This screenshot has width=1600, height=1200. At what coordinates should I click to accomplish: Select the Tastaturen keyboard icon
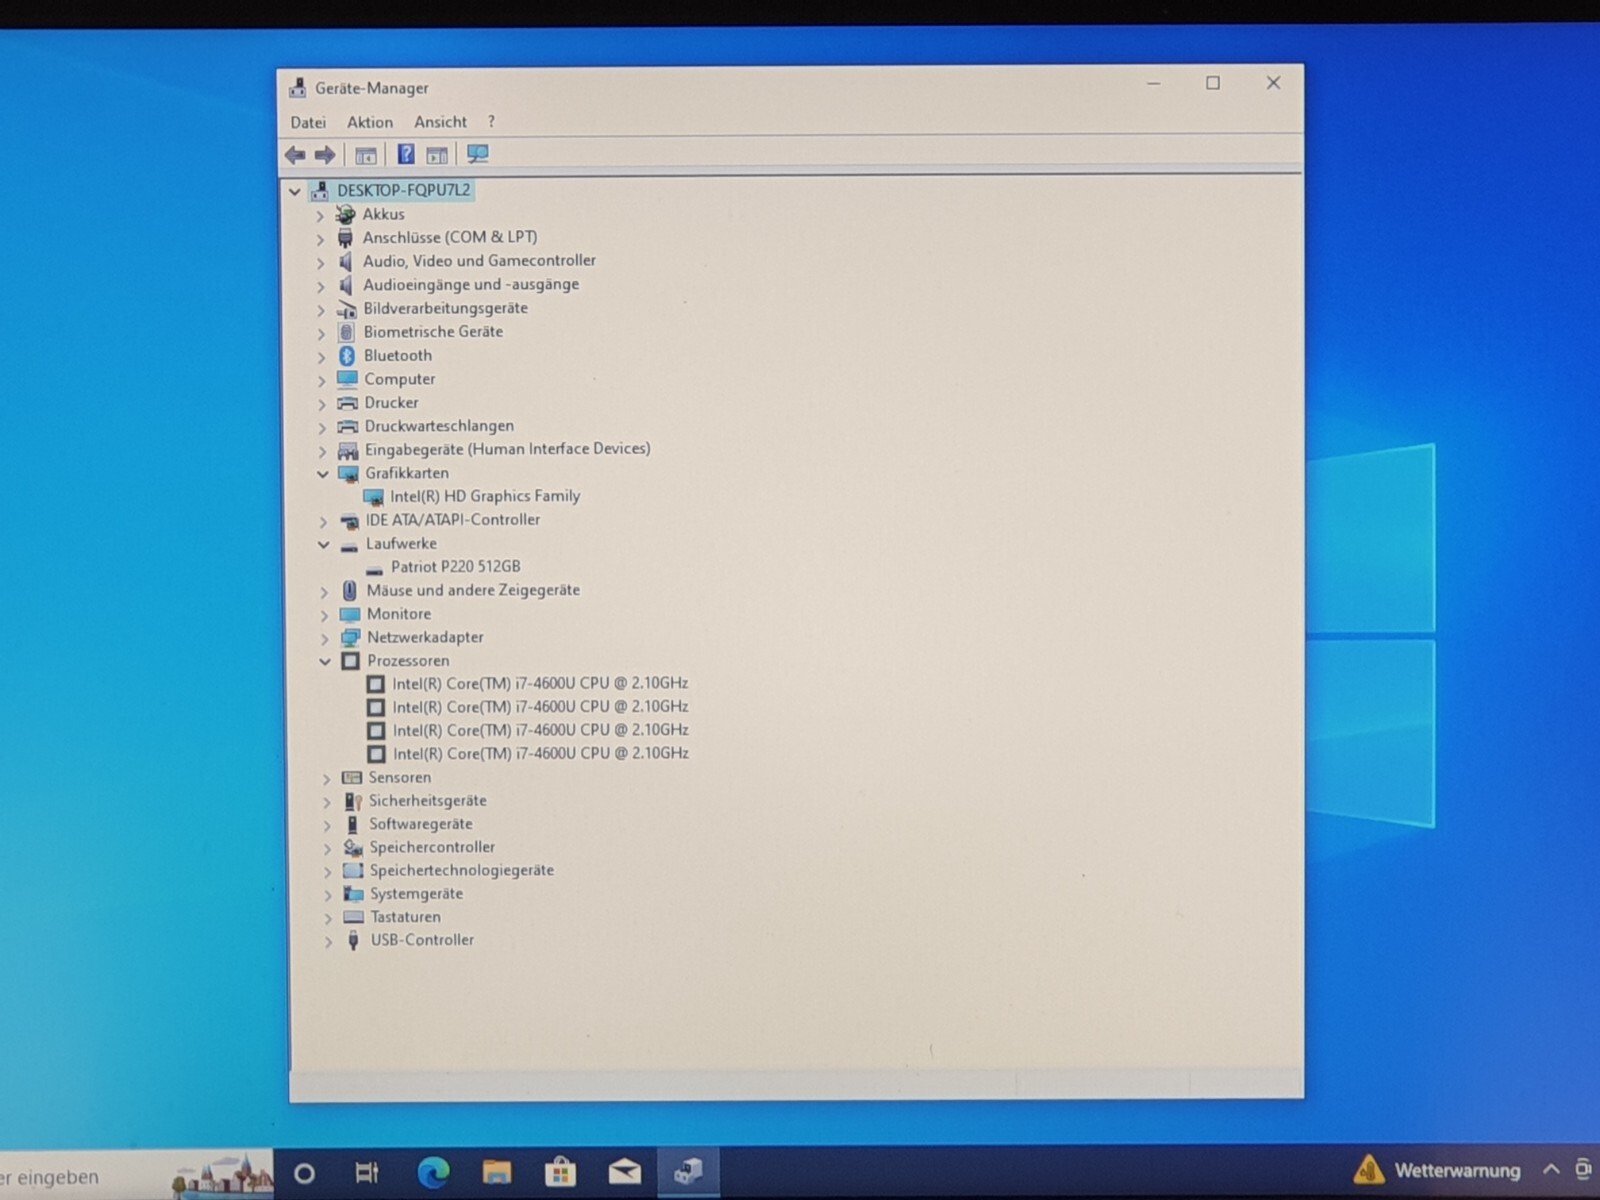353,917
